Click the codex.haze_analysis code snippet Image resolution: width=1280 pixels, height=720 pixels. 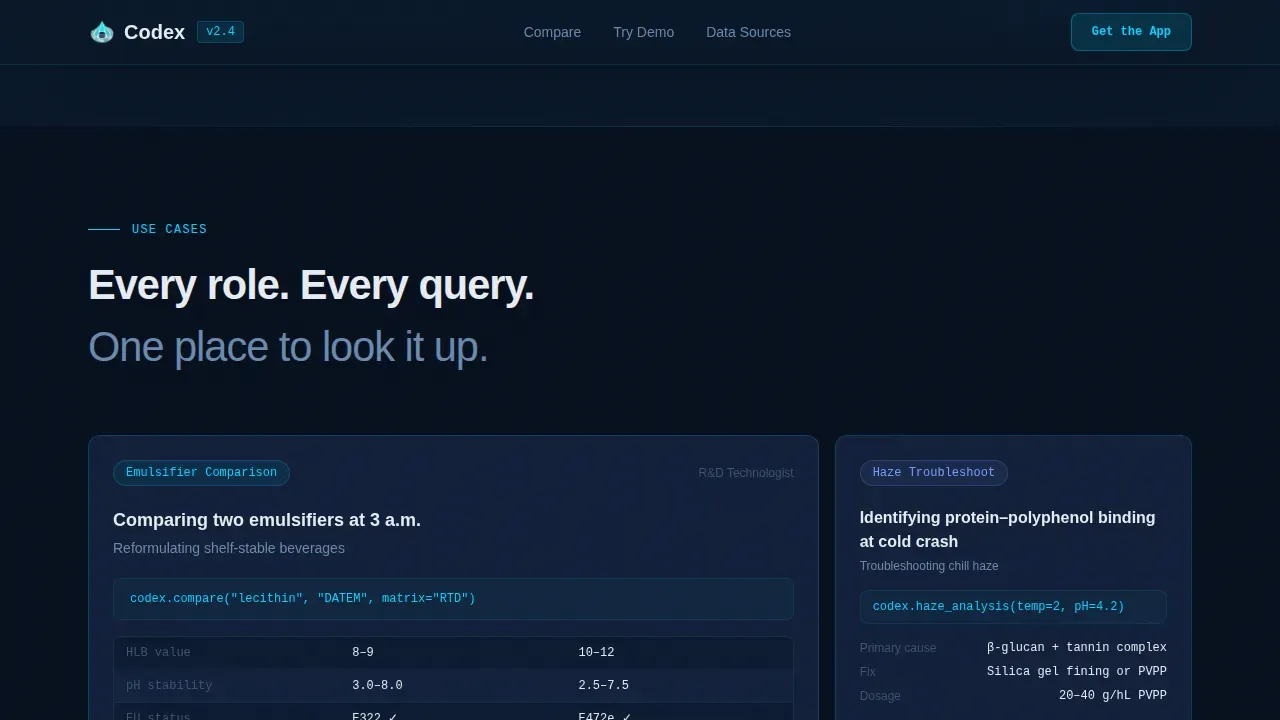coord(1013,607)
